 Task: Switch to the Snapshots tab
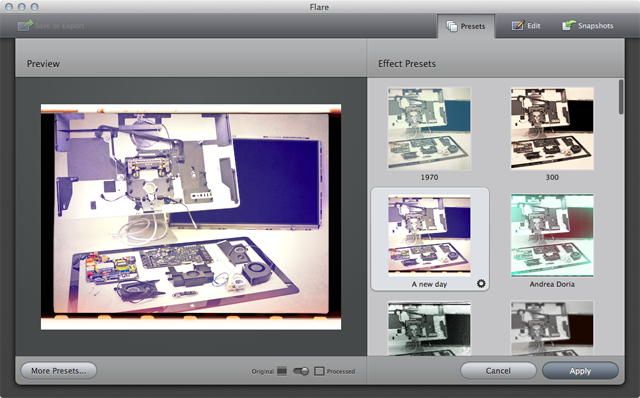click(x=588, y=26)
